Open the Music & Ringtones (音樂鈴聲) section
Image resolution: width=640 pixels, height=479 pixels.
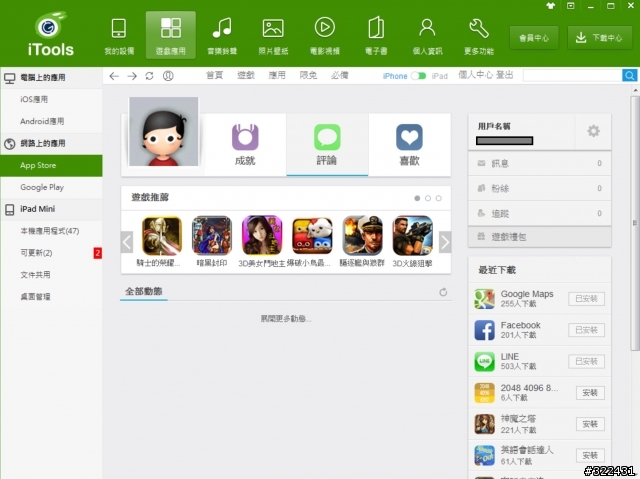[x=222, y=36]
